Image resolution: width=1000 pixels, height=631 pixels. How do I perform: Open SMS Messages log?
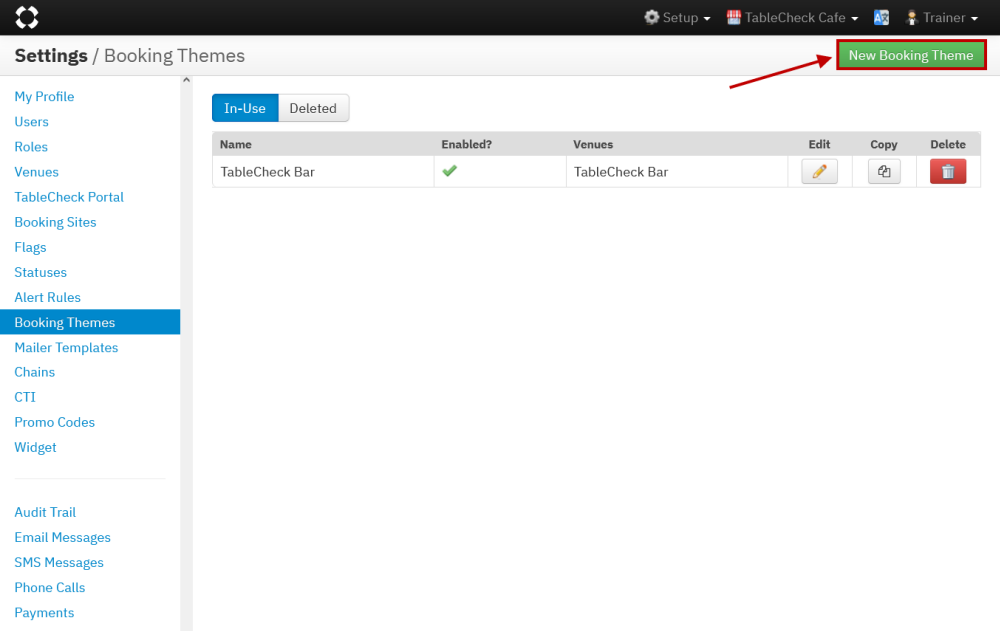pos(59,562)
